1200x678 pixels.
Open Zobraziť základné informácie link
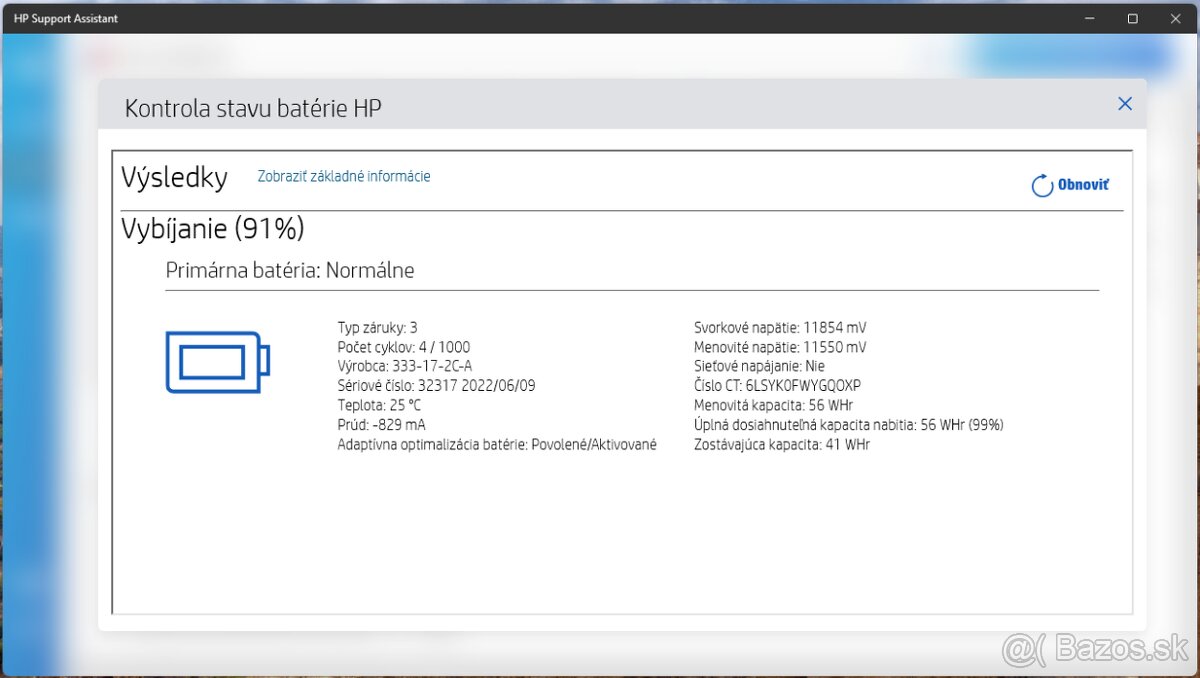[344, 176]
